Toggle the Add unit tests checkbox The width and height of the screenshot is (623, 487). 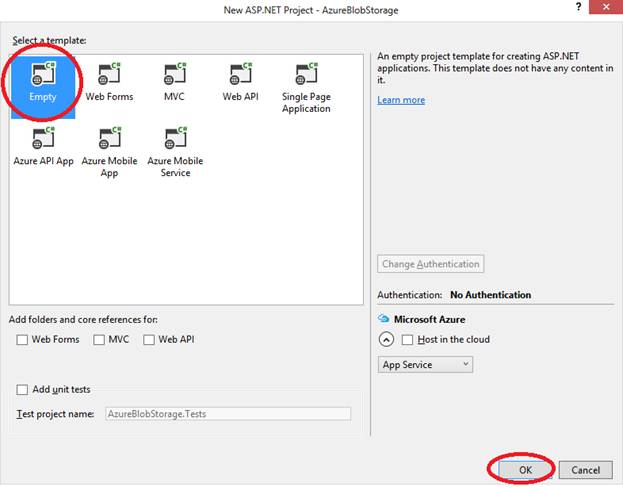point(22,390)
